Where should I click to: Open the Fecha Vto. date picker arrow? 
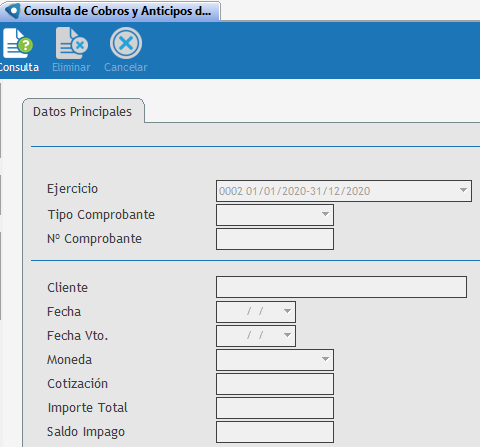click(x=287, y=336)
